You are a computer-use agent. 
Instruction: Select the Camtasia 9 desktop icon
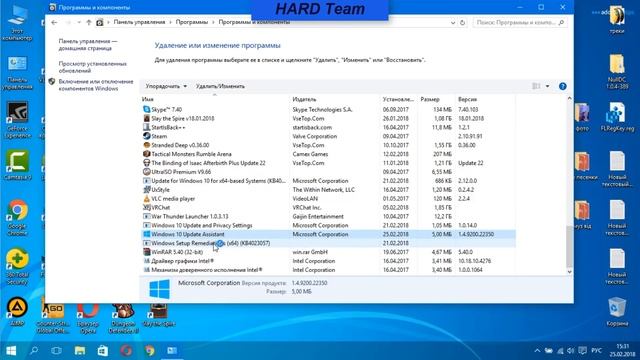point(17,165)
